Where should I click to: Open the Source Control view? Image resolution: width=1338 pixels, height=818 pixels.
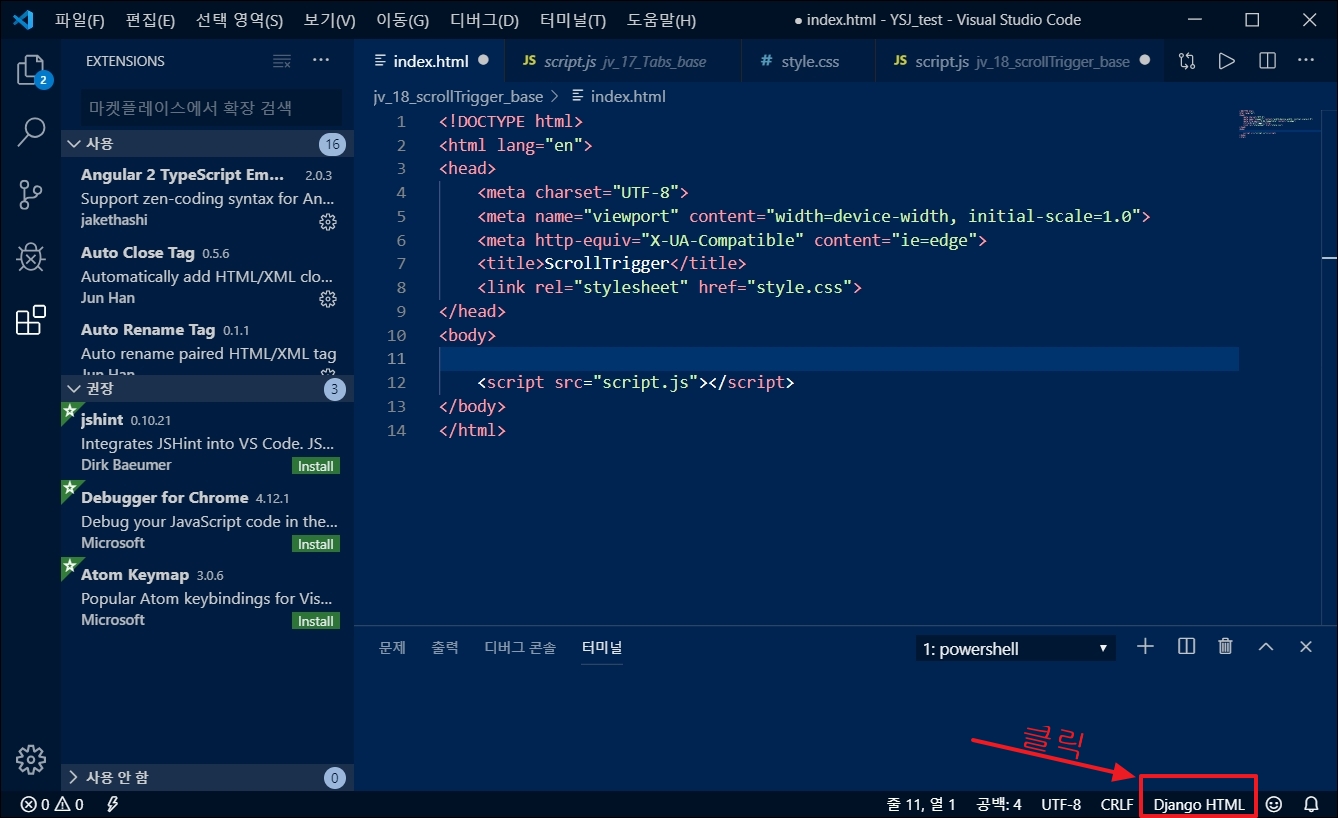30,195
